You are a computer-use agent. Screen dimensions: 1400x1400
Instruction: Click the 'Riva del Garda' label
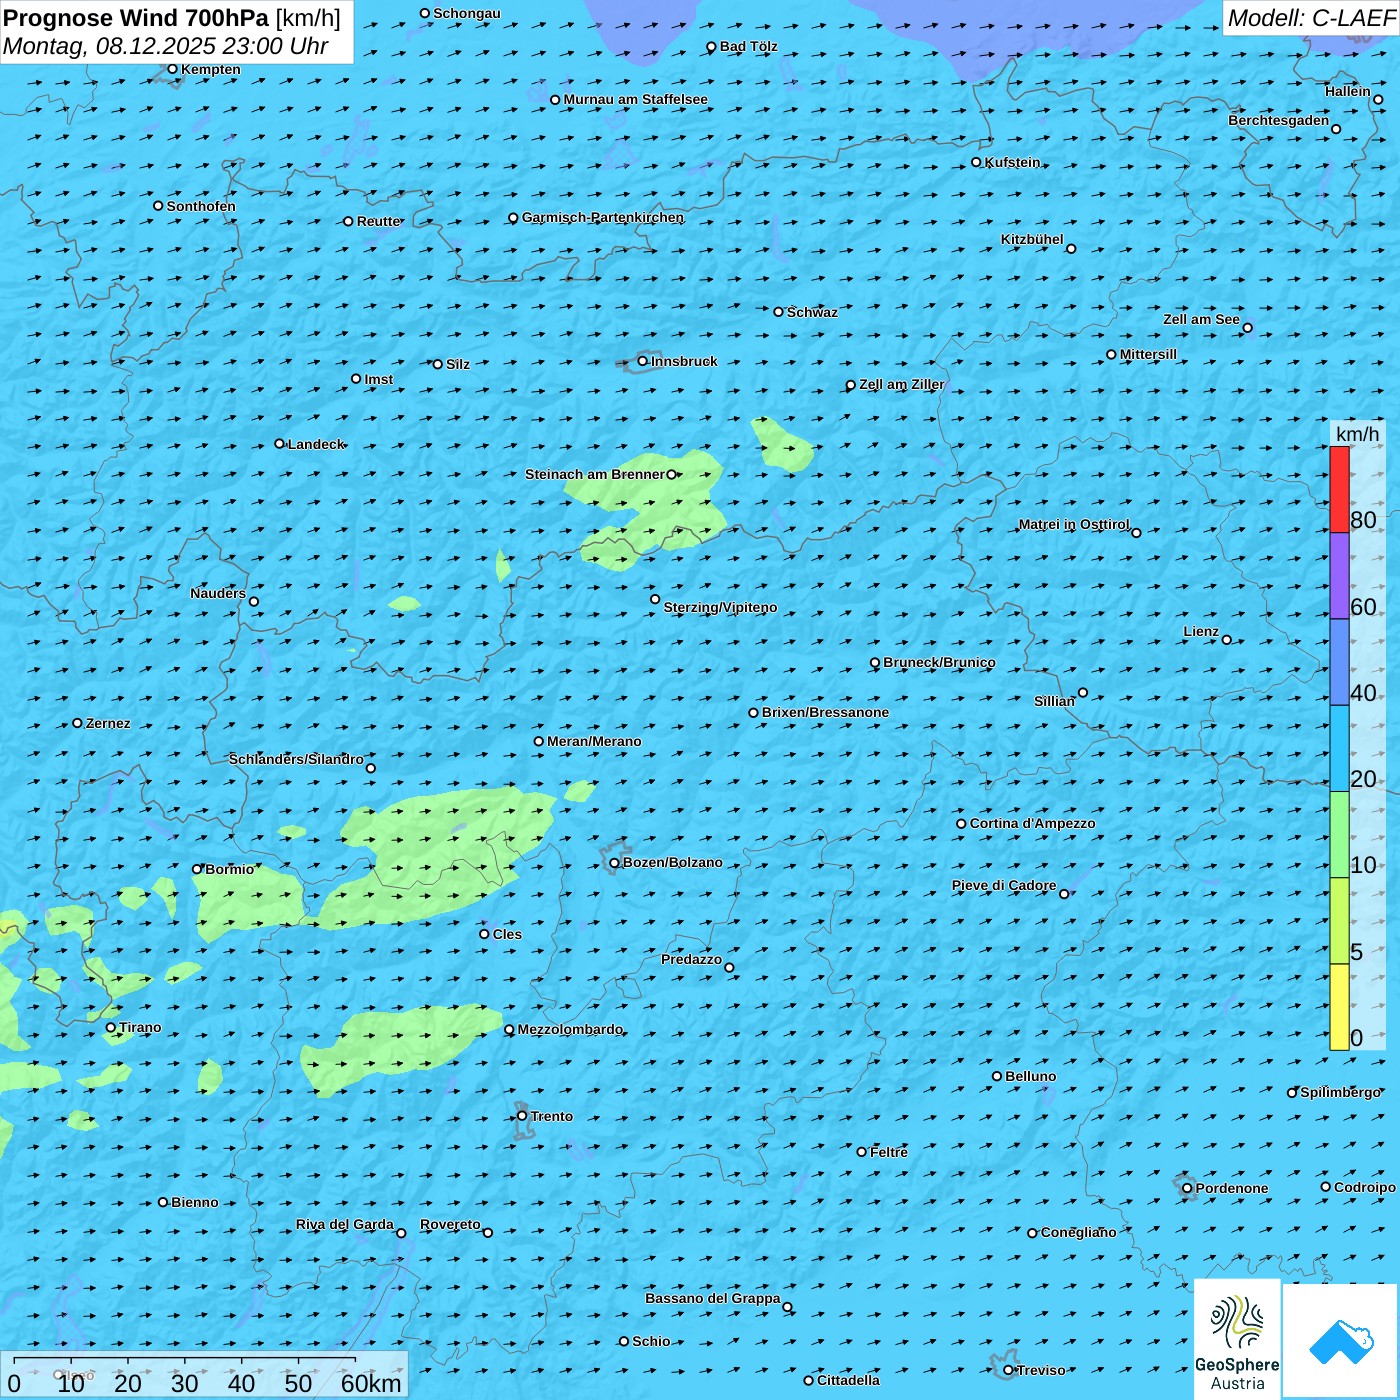coord(345,1224)
